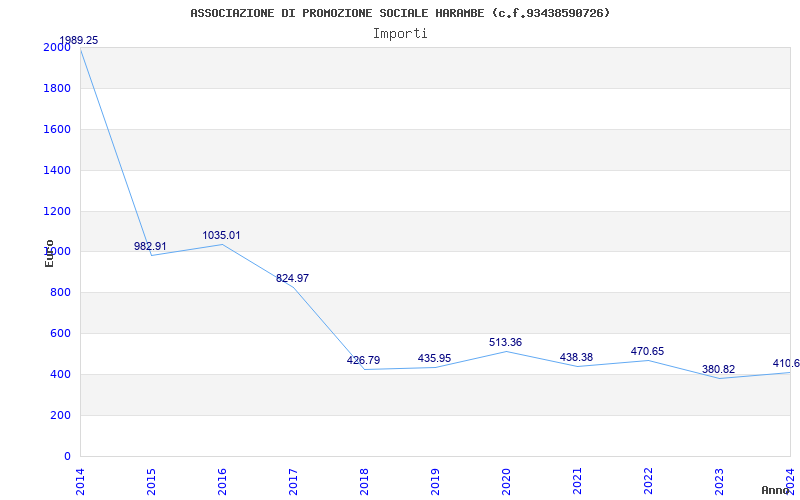Image resolution: width=800 pixels, height=500 pixels.
Task: Click the chart title containing HARAMBE
Action: (x=400, y=13)
